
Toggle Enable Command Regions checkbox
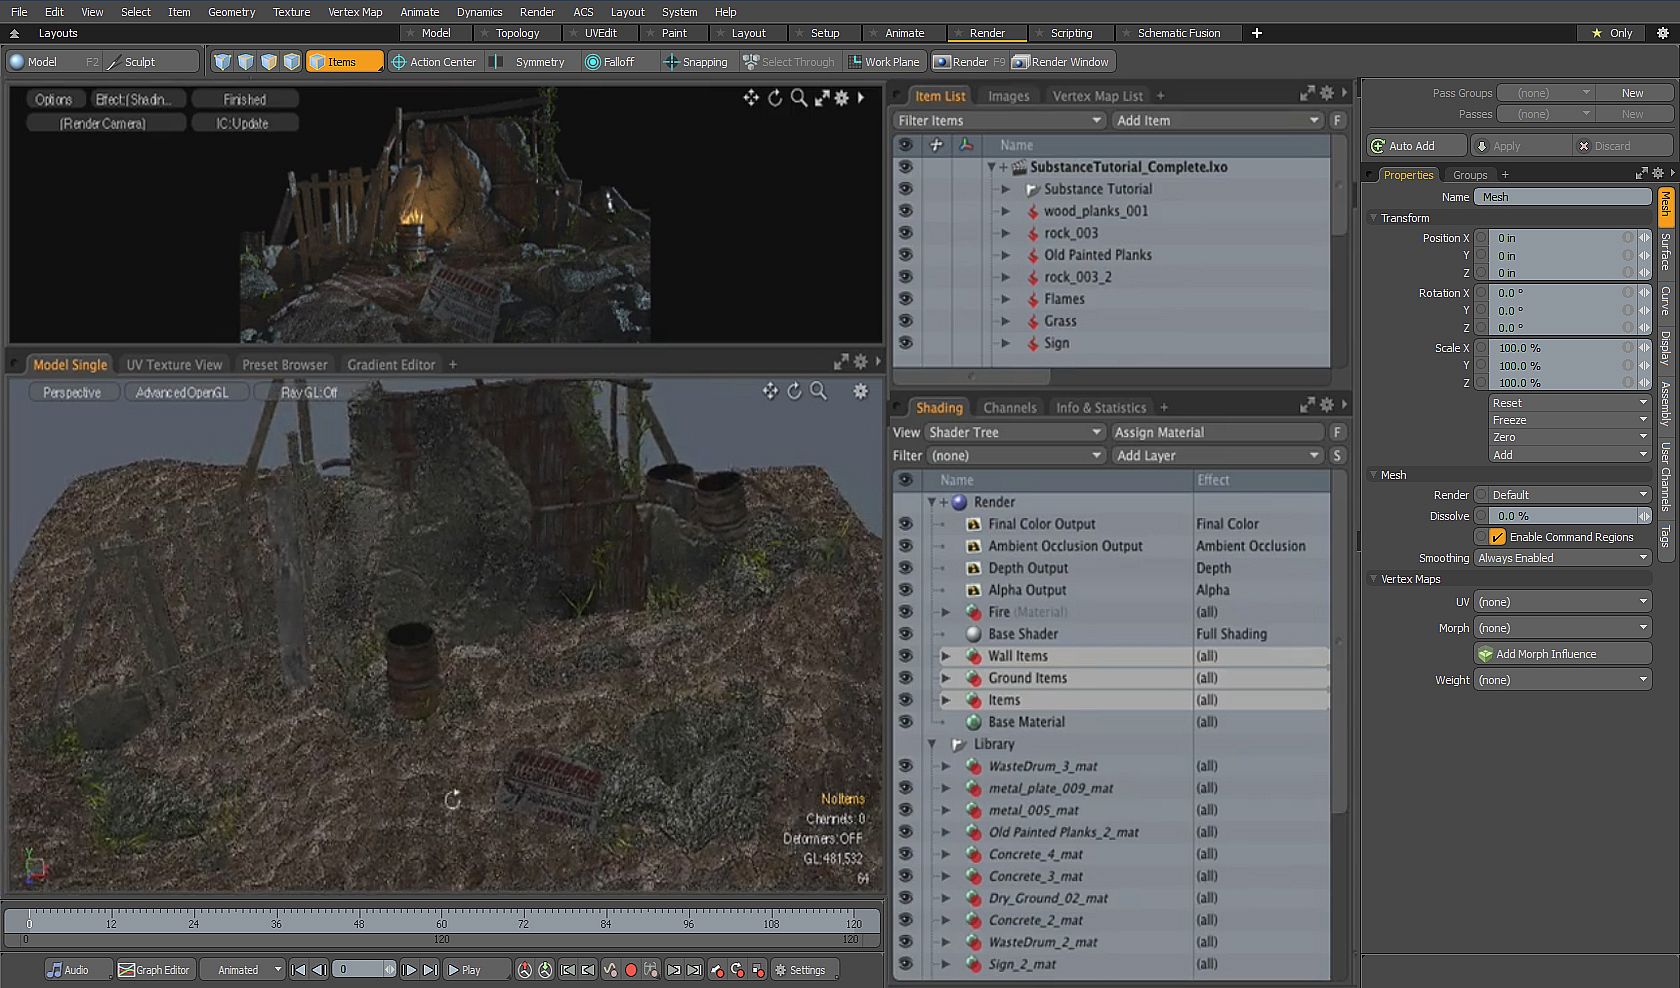tap(1497, 537)
